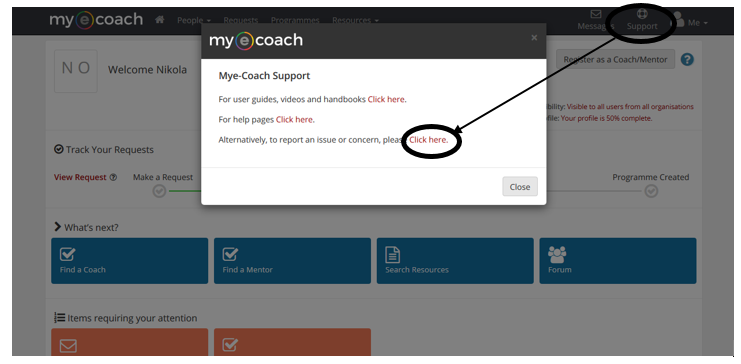Screen dimensions: 741x364
Task: Click the orange envelope tile
Action: click(x=129, y=342)
